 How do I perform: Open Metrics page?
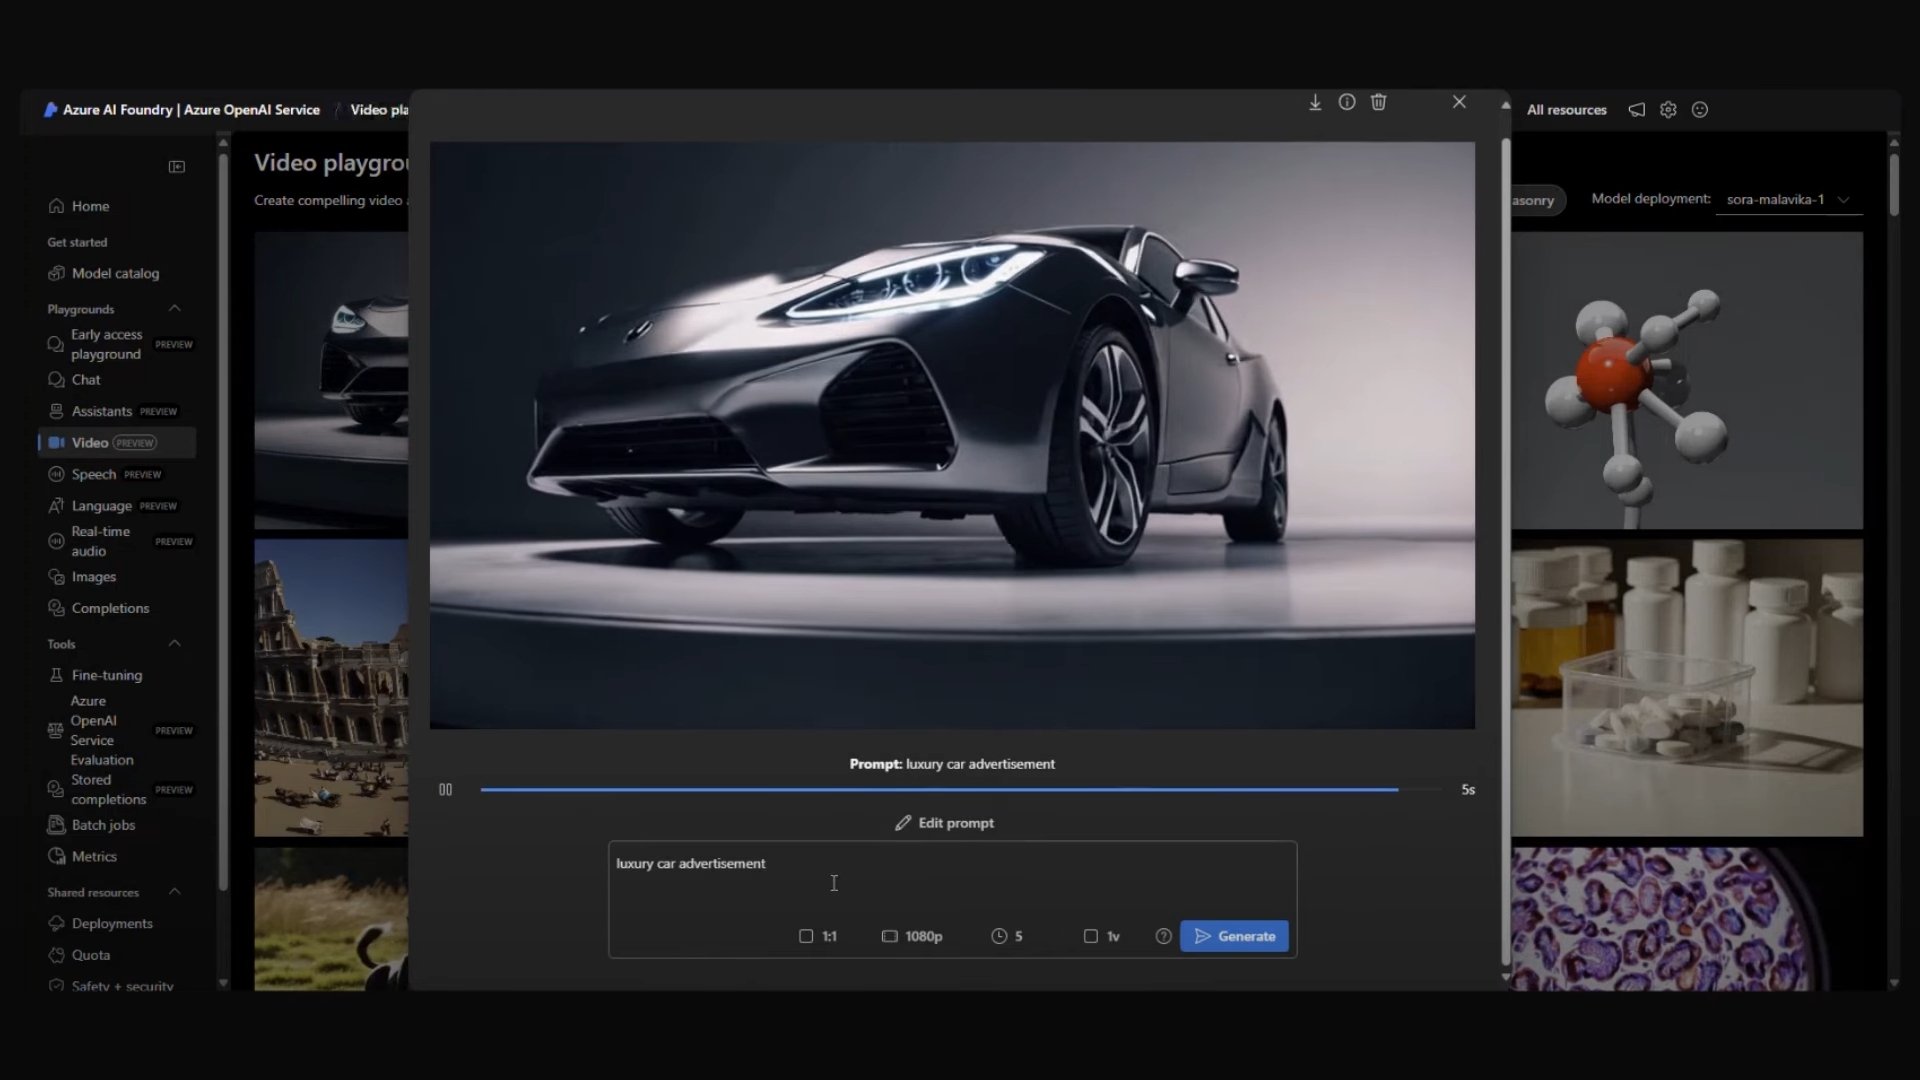(x=82, y=856)
